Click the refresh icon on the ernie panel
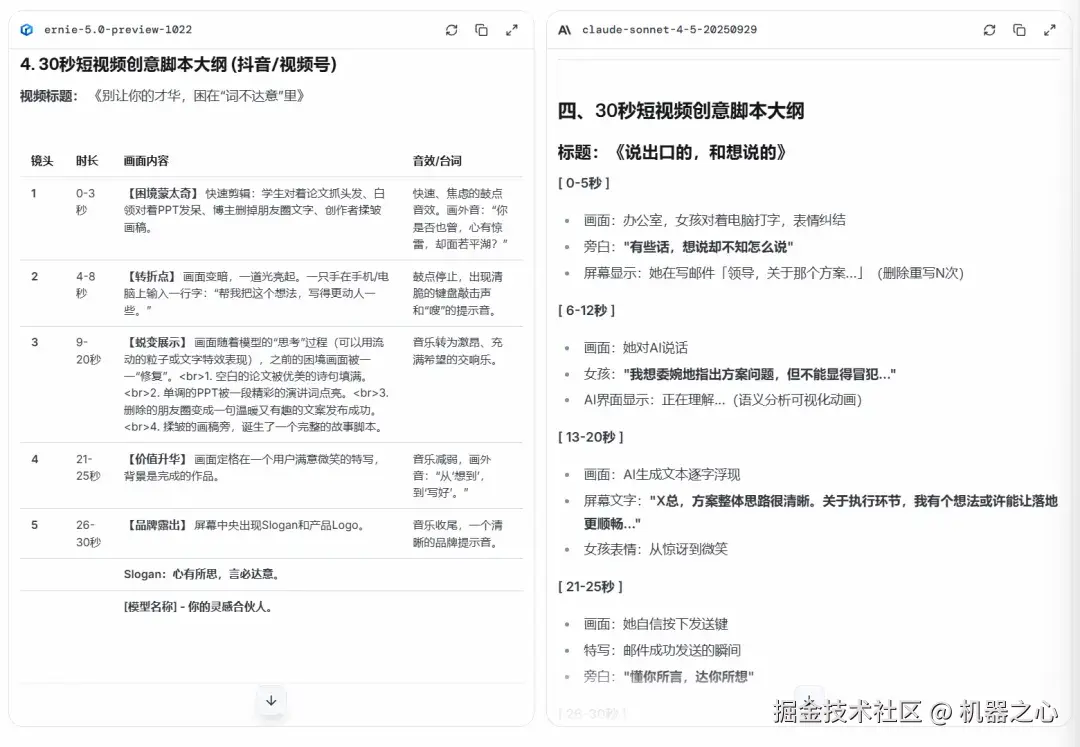 (x=451, y=30)
